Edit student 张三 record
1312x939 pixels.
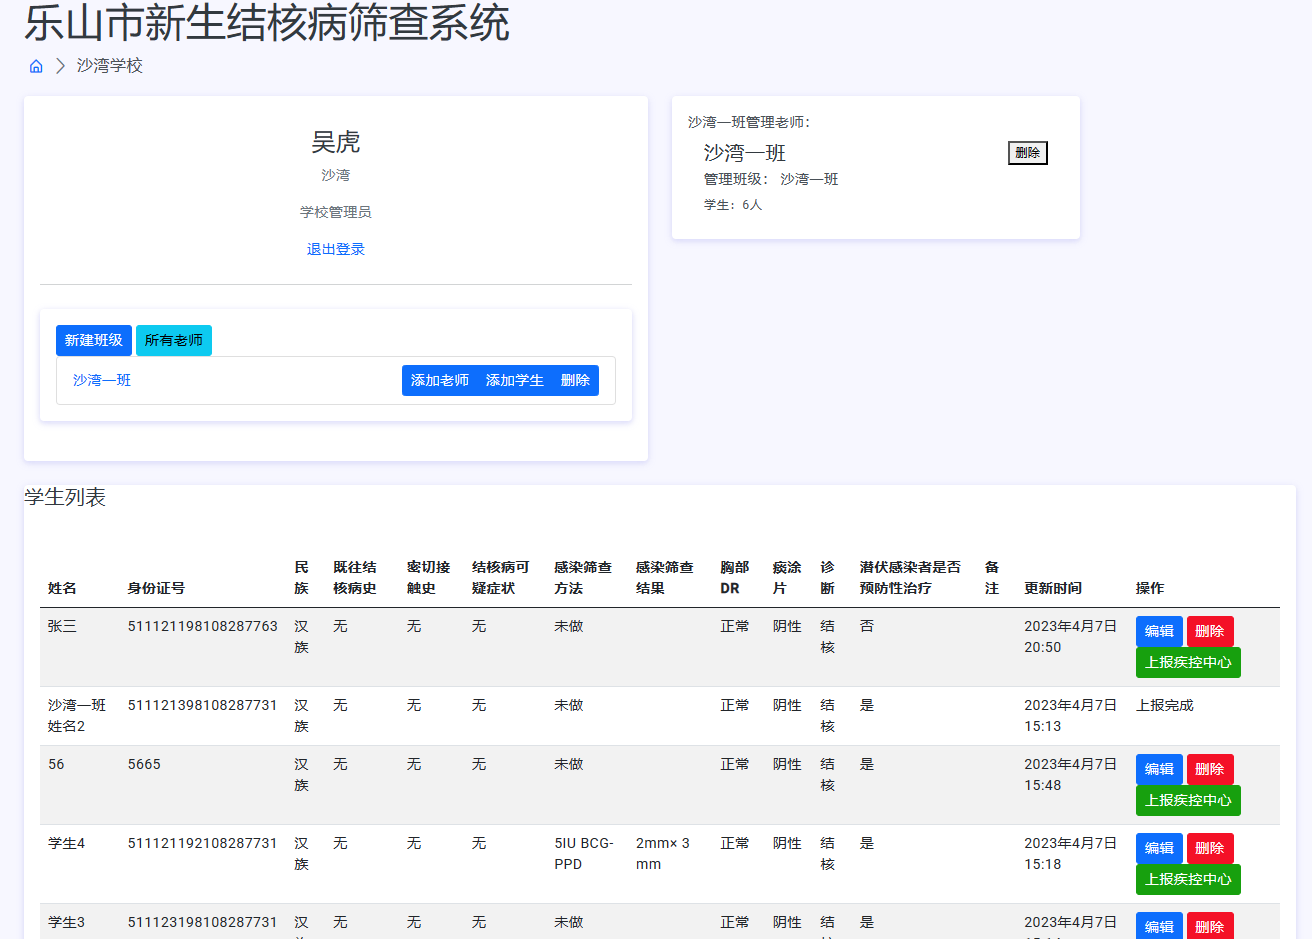[1159, 631]
